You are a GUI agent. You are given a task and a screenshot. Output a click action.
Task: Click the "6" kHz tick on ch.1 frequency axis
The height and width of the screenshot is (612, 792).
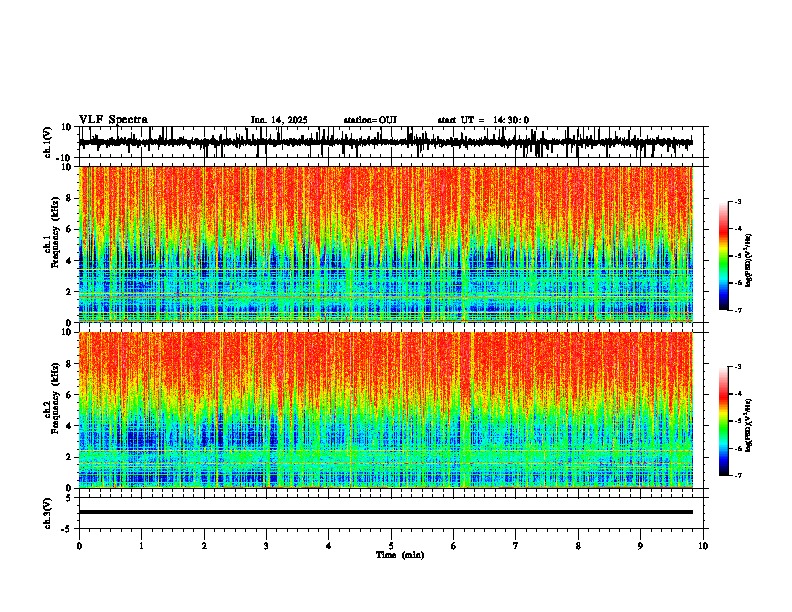(71, 229)
